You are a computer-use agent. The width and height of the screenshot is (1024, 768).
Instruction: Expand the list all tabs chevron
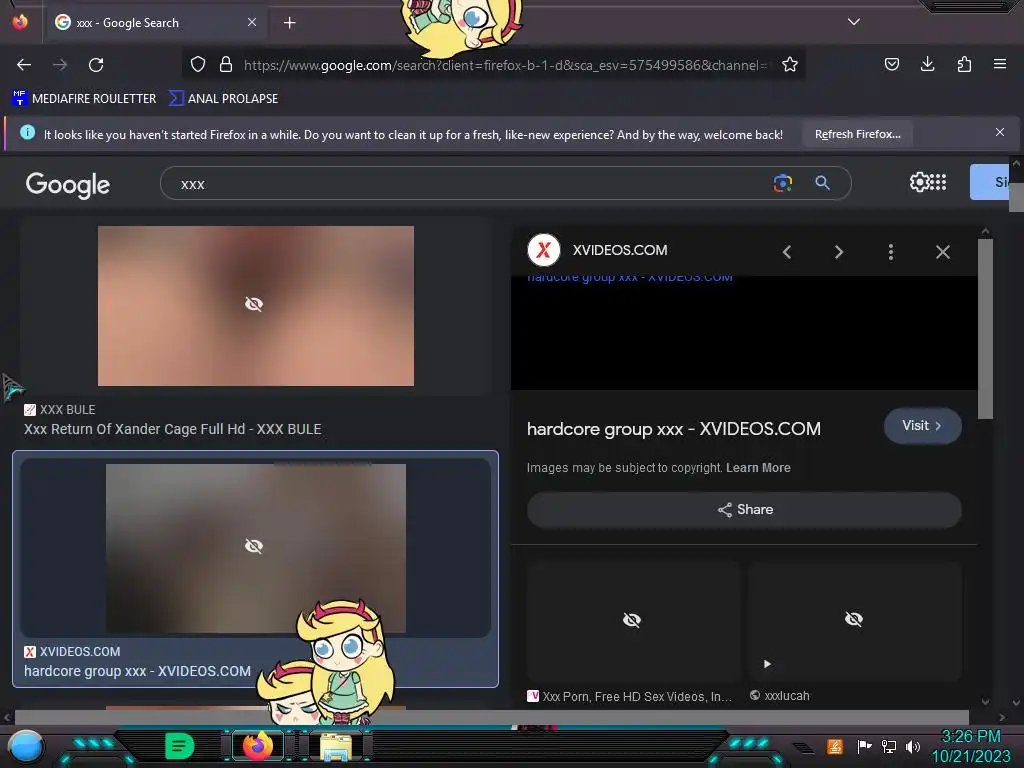pyautogui.click(x=854, y=22)
